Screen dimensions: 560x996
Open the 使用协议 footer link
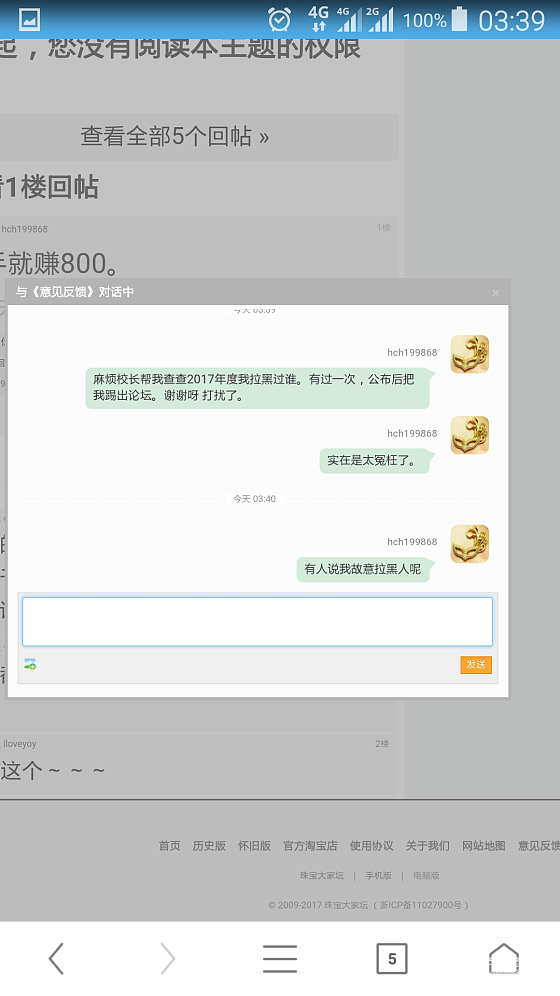click(371, 845)
